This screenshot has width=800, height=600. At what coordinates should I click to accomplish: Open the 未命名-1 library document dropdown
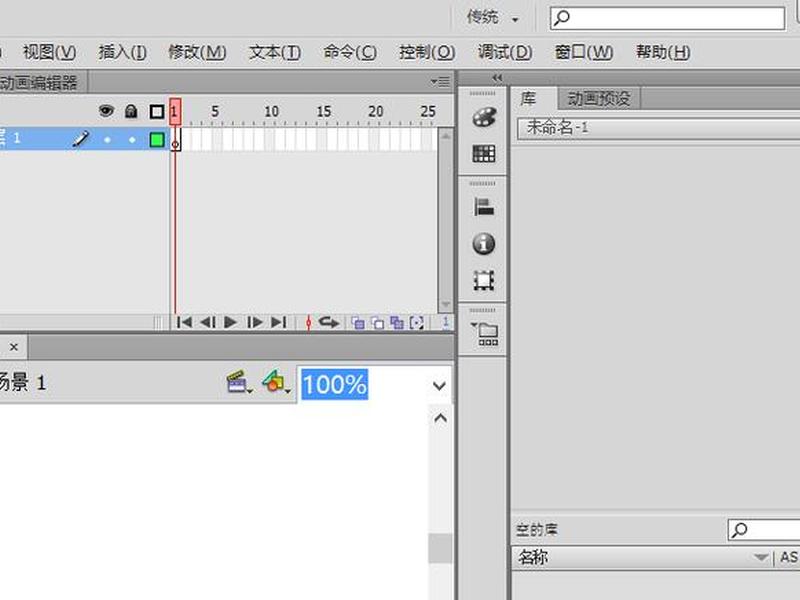[658, 128]
